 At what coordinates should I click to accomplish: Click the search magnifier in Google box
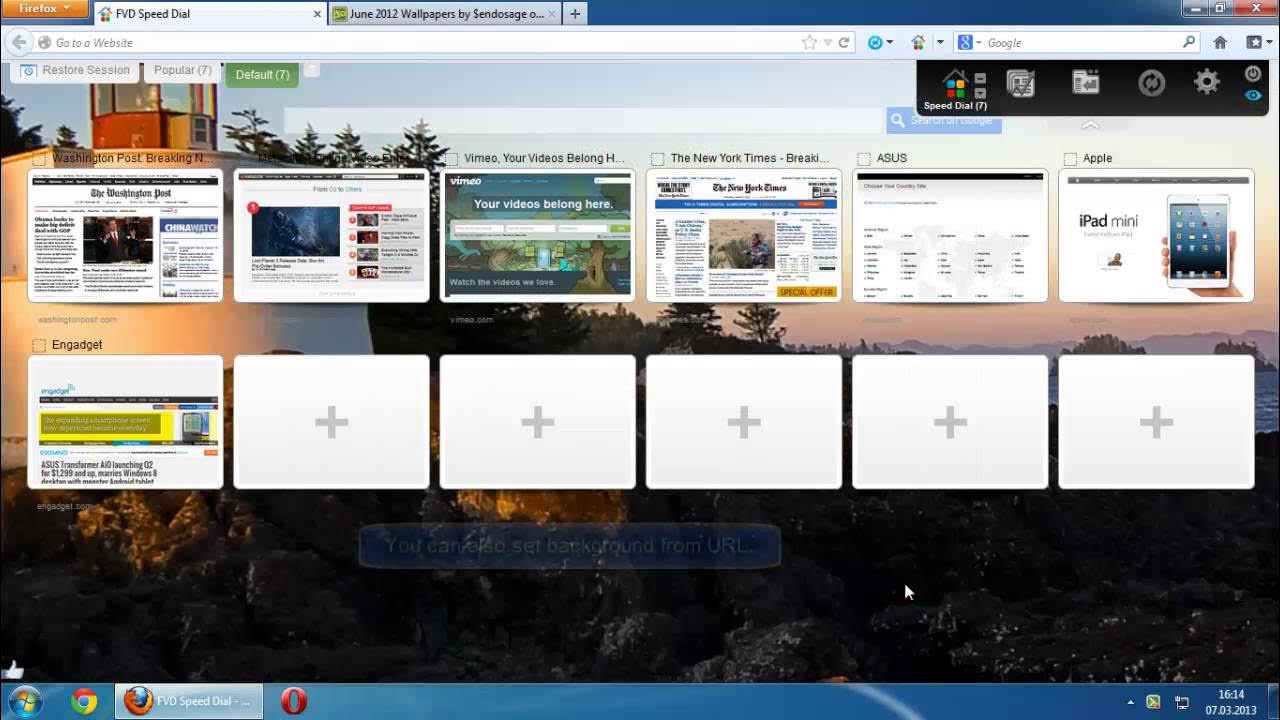1189,42
